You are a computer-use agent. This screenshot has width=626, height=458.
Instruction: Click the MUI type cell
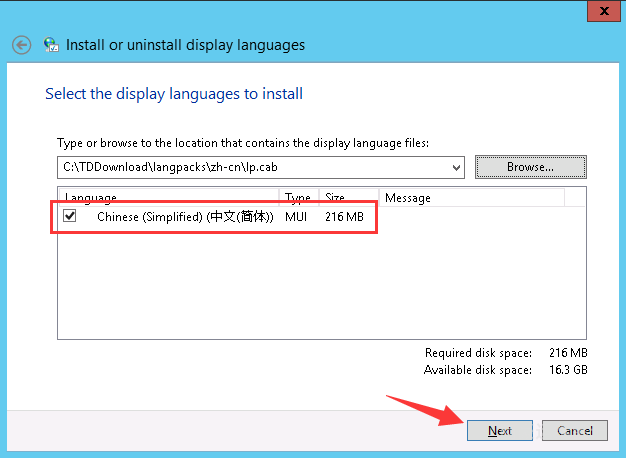(298, 216)
